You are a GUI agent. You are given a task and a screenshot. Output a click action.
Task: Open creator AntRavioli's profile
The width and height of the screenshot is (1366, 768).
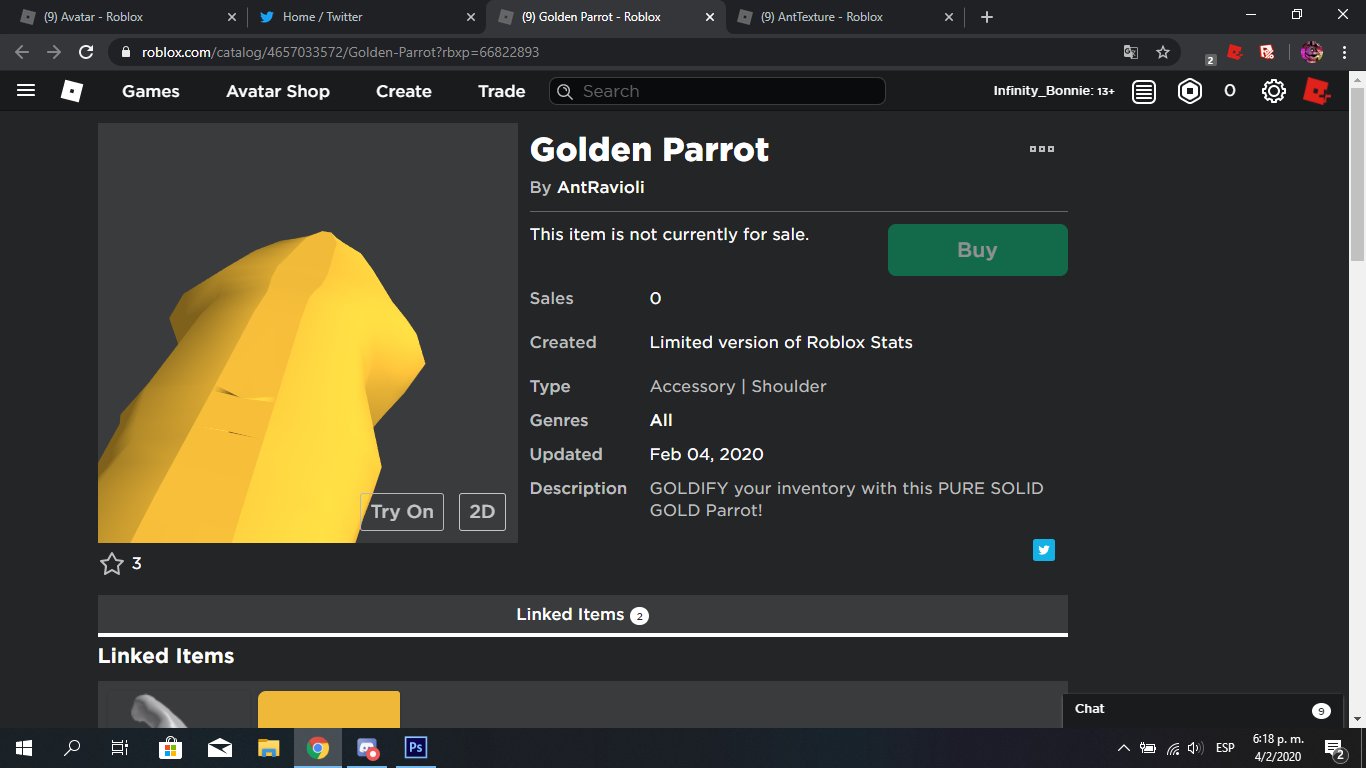601,187
